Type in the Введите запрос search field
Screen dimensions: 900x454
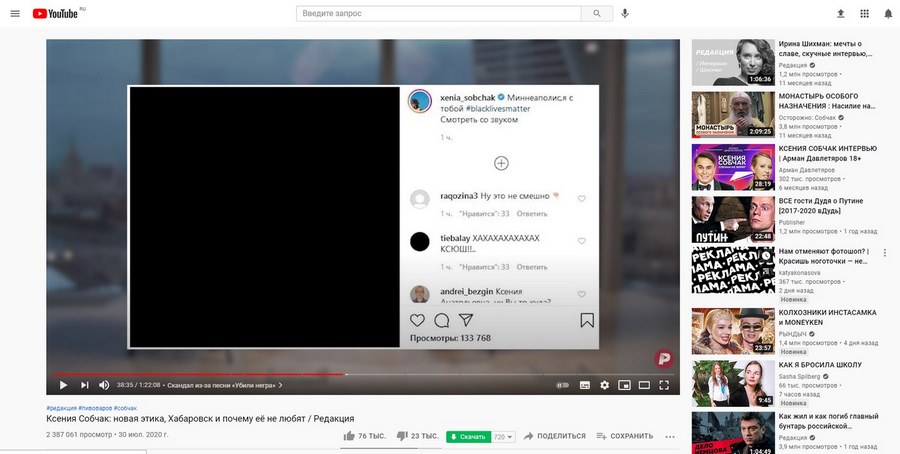(x=440, y=13)
